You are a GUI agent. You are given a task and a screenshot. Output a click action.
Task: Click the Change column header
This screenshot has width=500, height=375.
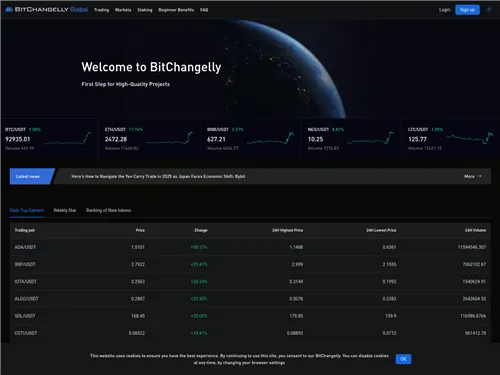click(201, 230)
